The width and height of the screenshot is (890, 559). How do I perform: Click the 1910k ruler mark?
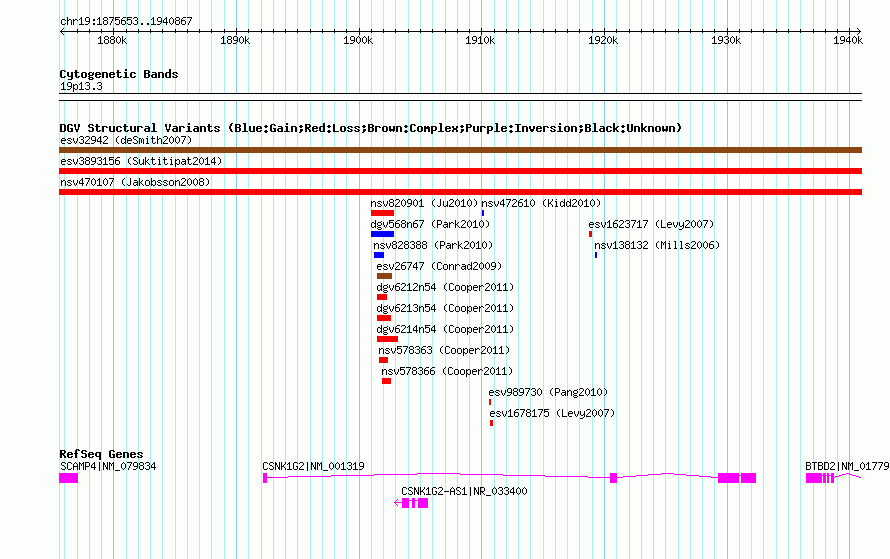tap(480, 40)
